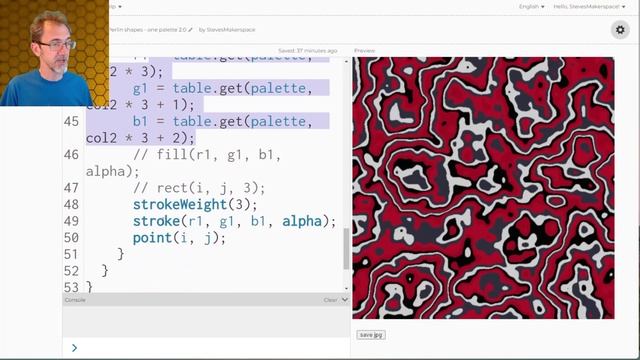The image size is (640, 360).
Task: Click the code editor vertical scrollbar thumb
Action: [347, 249]
